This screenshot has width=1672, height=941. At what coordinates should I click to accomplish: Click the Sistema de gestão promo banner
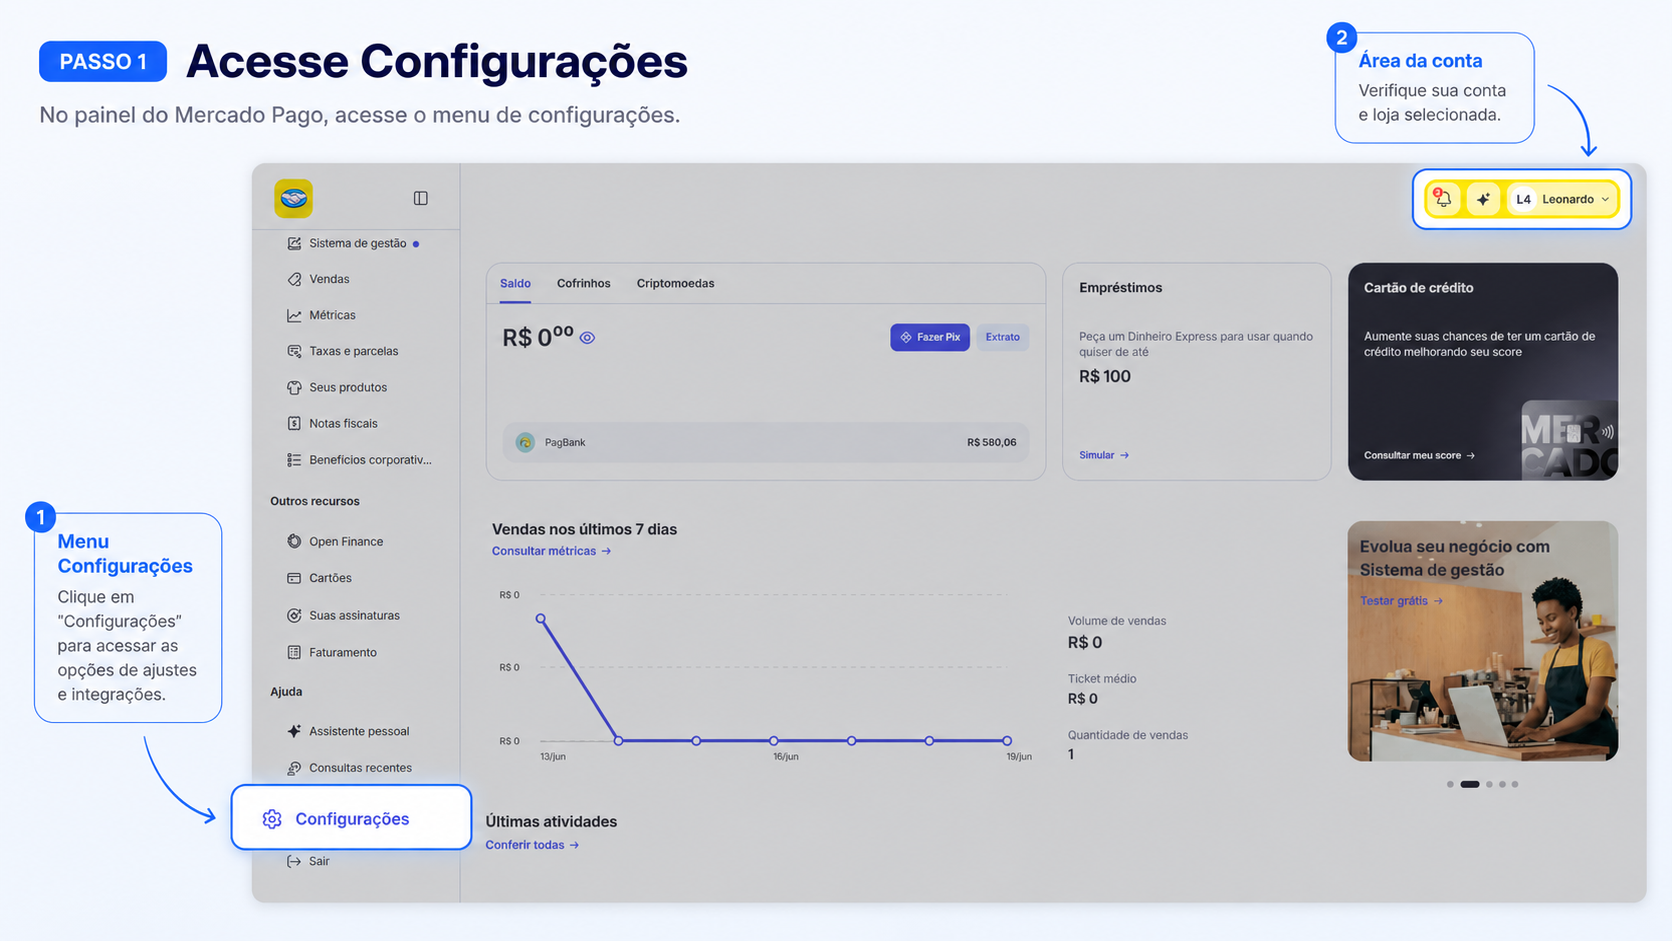pos(1483,641)
